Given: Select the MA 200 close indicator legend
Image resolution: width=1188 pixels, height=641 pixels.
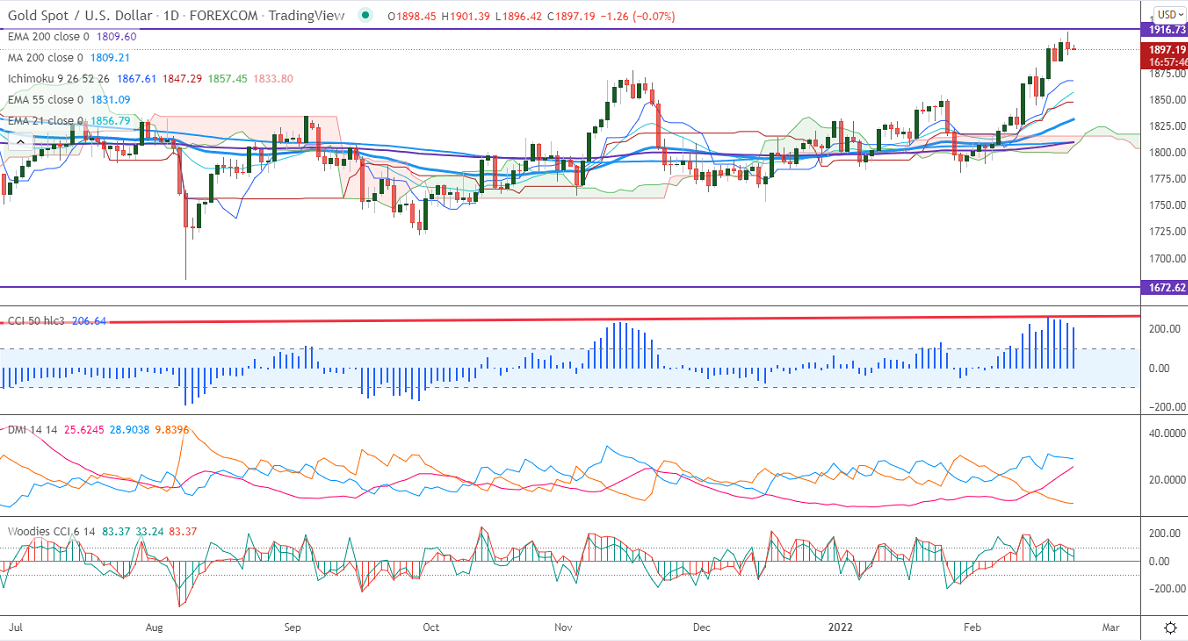Looking at the screenshot, I should (45, 58).
